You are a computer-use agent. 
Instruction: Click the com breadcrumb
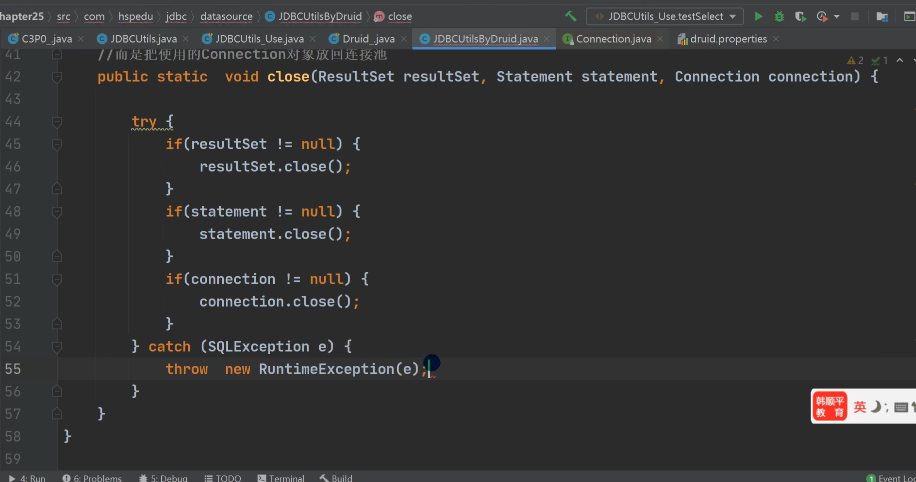point(94,16)
